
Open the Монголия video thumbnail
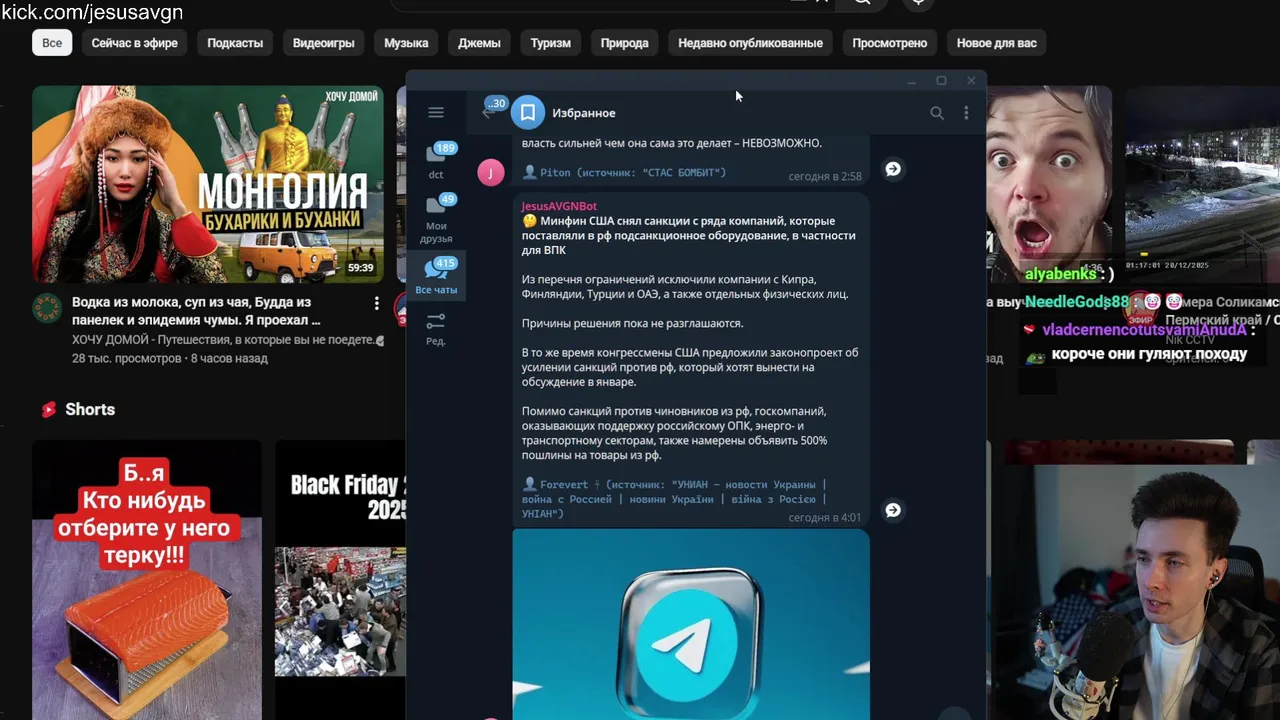[x=208, y=184]
